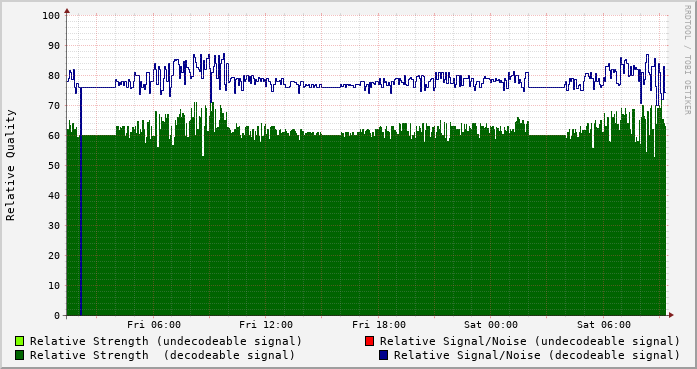This screenshot has height=369, width=697.
Task: Click the Fri 06:00 time label
Action: [x=154, y=325]
